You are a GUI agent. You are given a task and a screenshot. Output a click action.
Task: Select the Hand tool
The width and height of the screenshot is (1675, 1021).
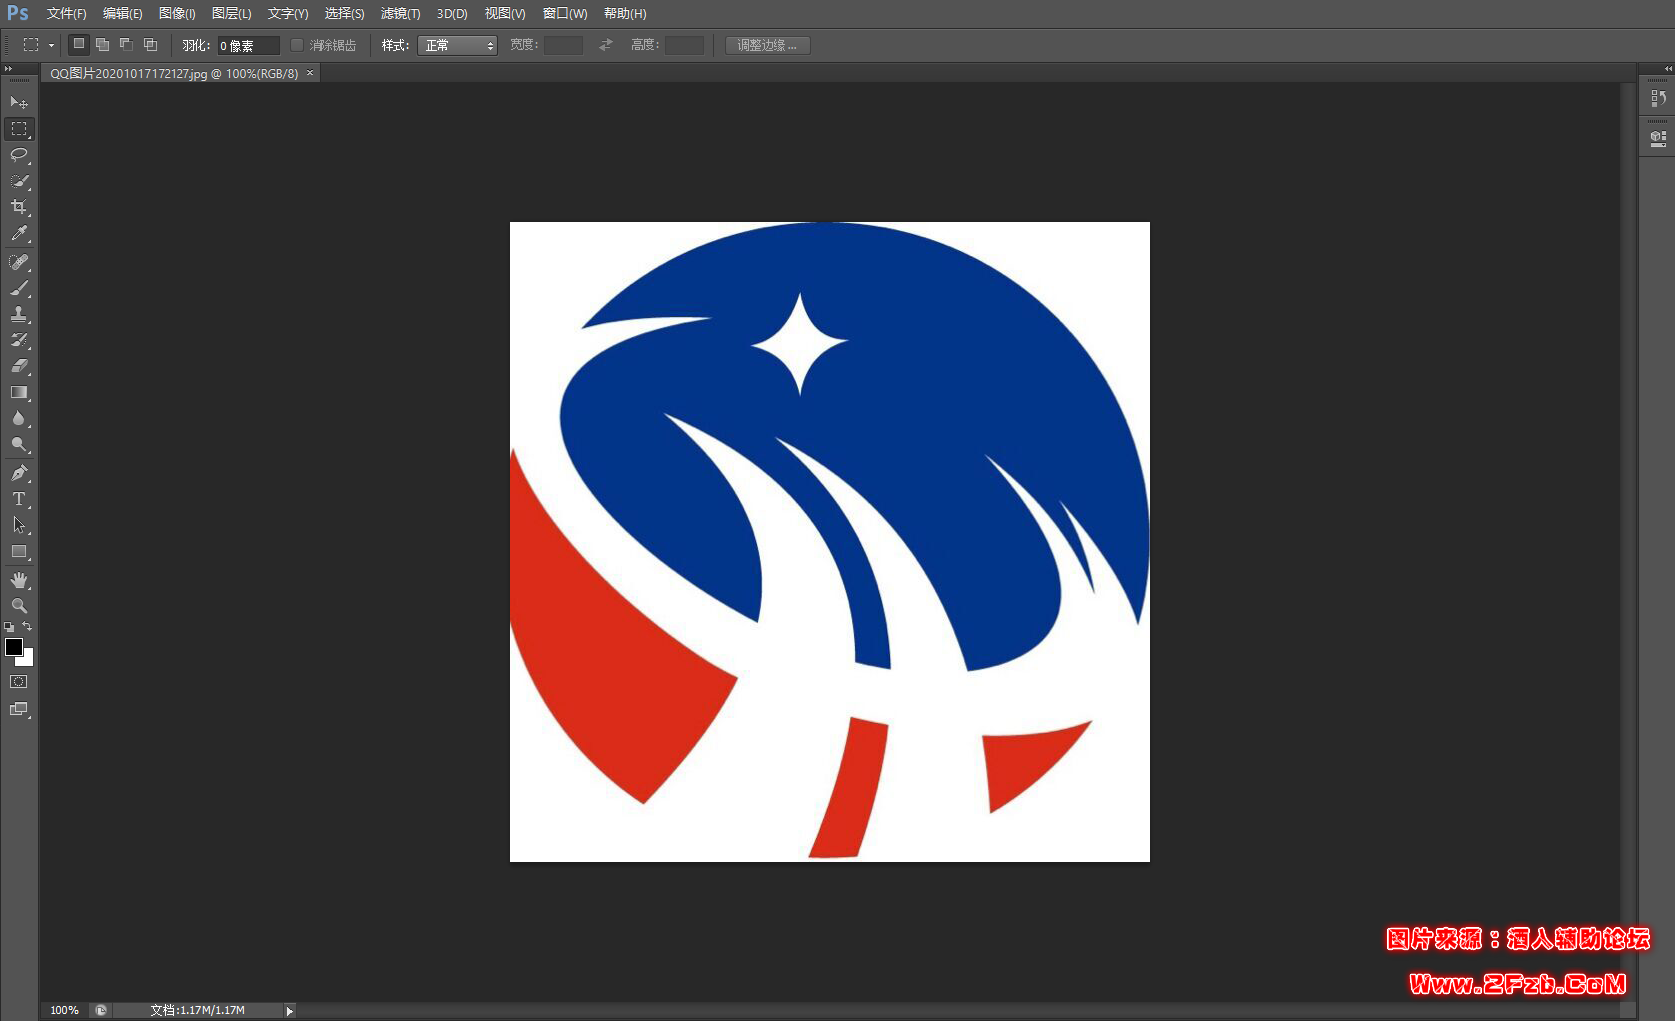(18, 580)
